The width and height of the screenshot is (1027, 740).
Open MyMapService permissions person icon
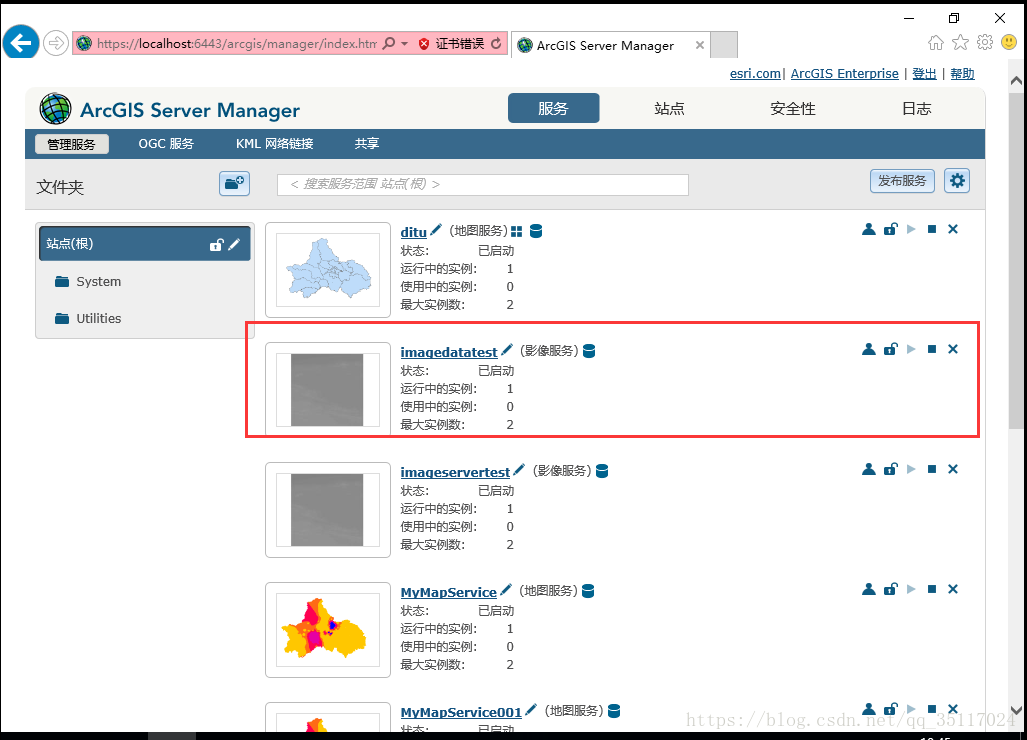point(868,589)
